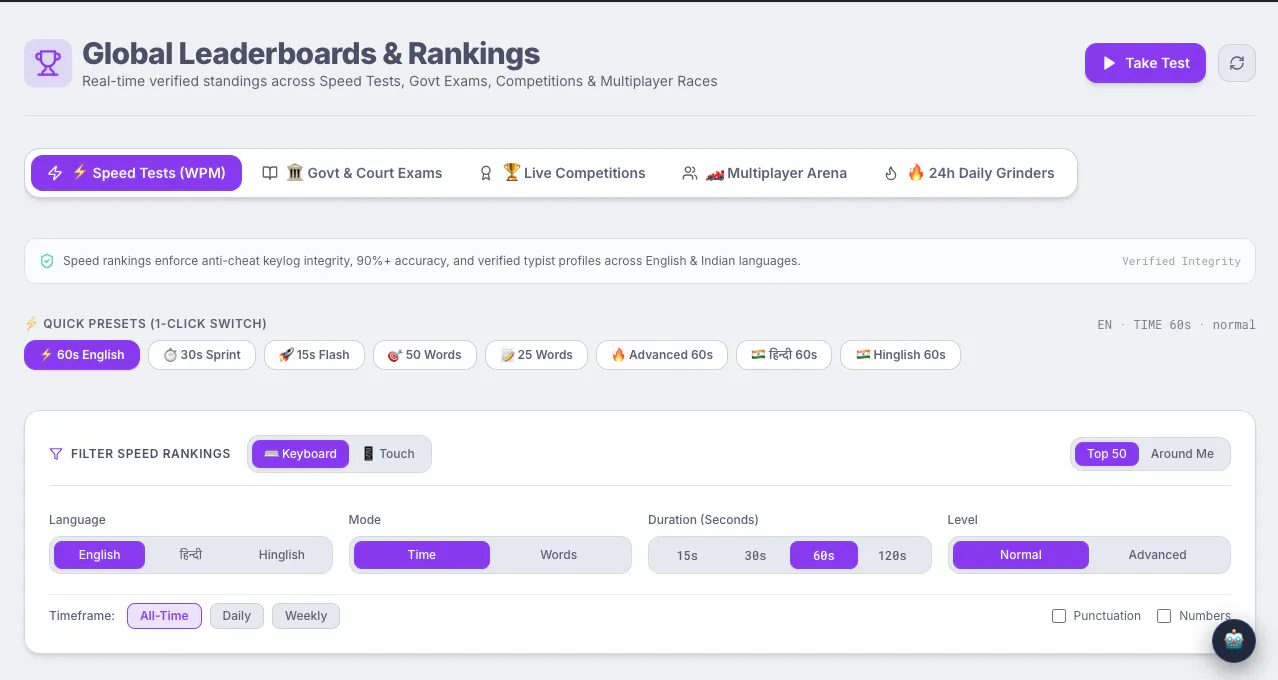Viewport: 1278px width, 680px height.
Task: Click the Verified Integrity label
Action: click(x=1181, y=261)
